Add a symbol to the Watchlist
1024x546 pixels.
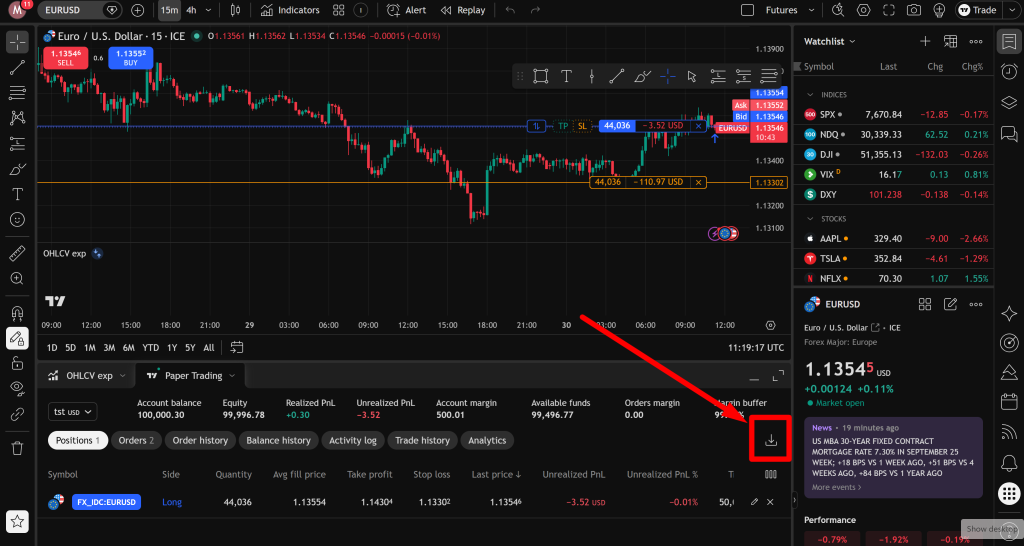pos(925,41)
